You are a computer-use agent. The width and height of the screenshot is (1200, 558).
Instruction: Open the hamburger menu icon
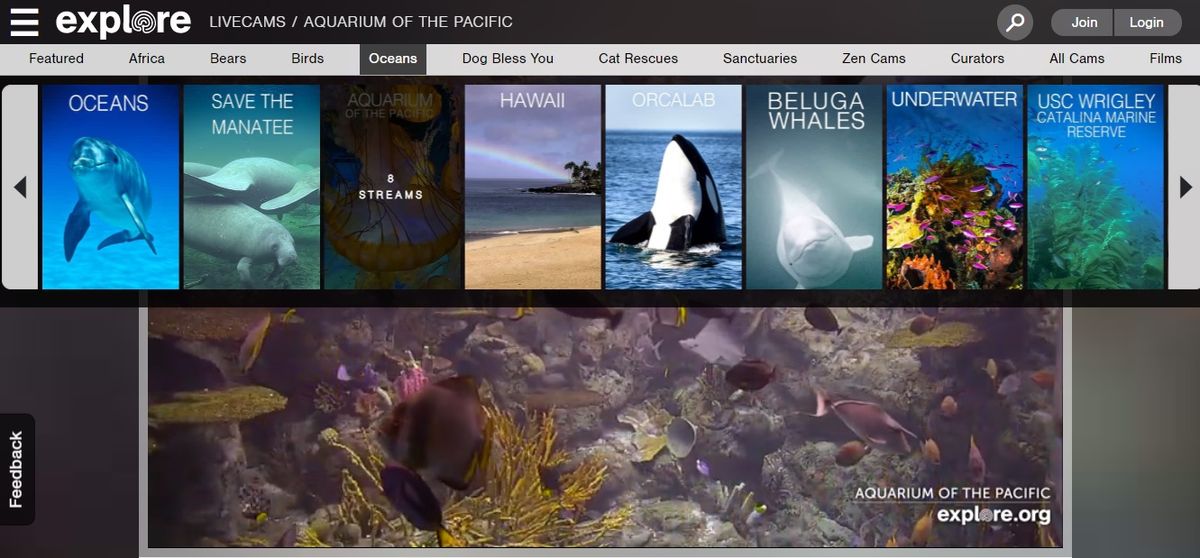tap(24, 22)
